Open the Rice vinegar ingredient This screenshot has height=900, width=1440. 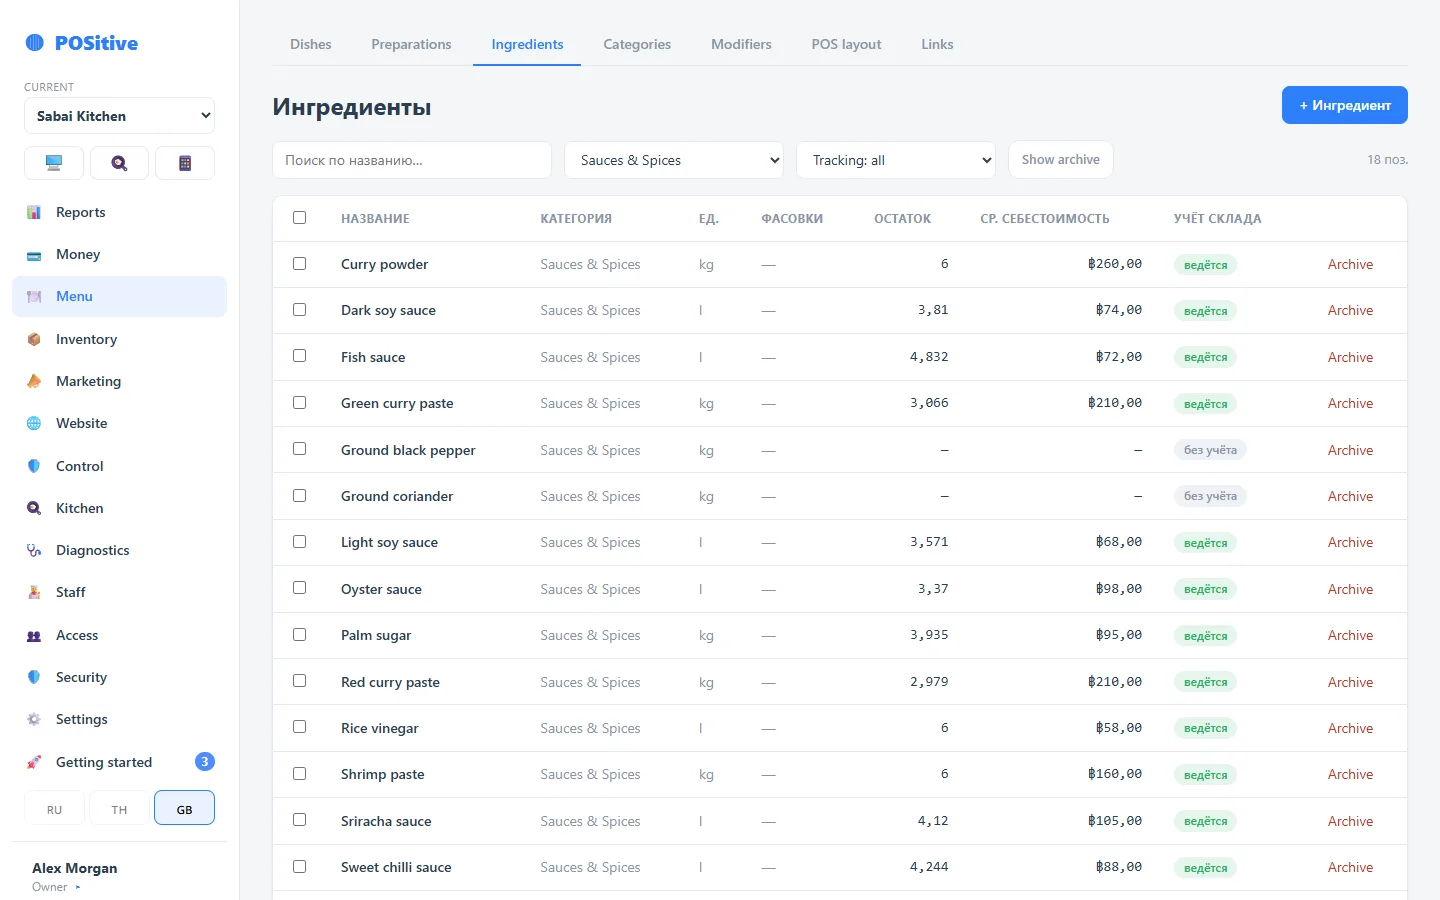click(x=380, y=728)
